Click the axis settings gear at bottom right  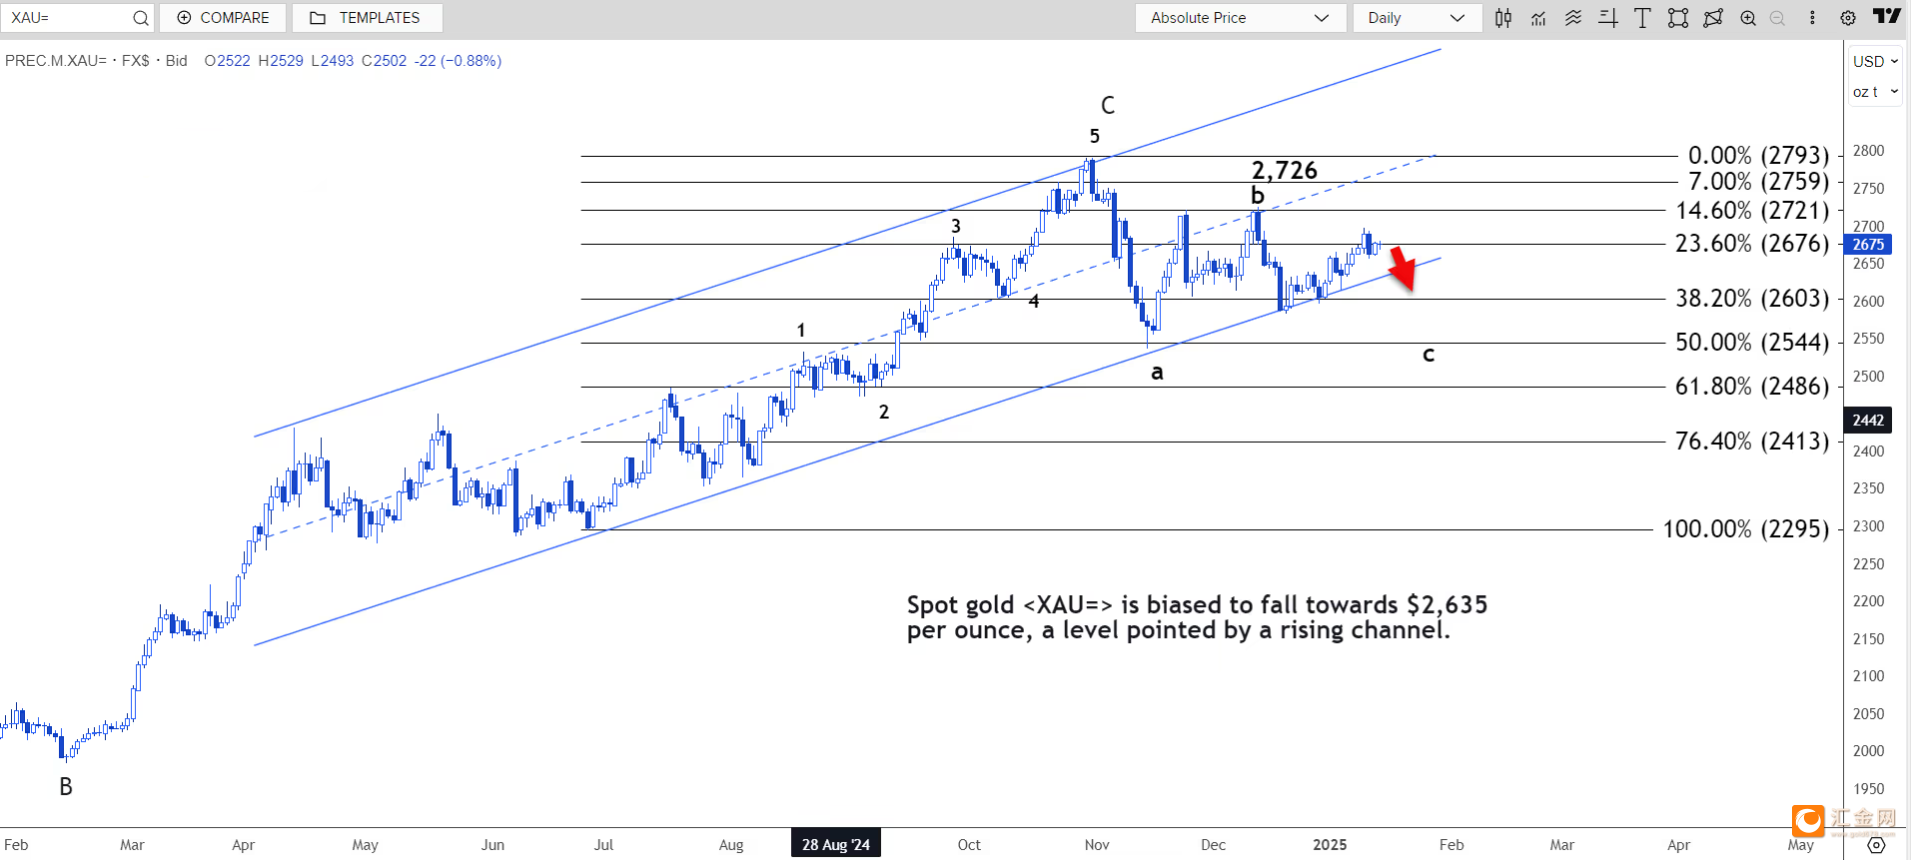click(1876, 845)
